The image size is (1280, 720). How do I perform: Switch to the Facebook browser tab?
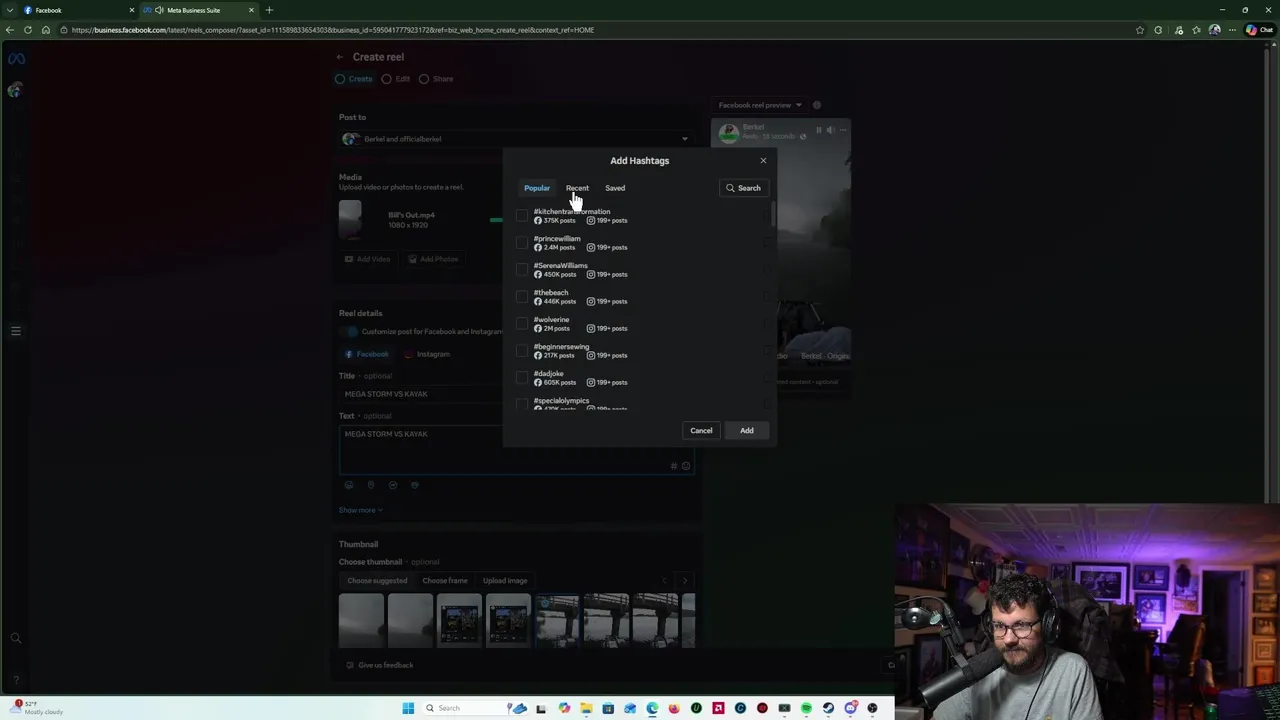[x=78, y=10]
